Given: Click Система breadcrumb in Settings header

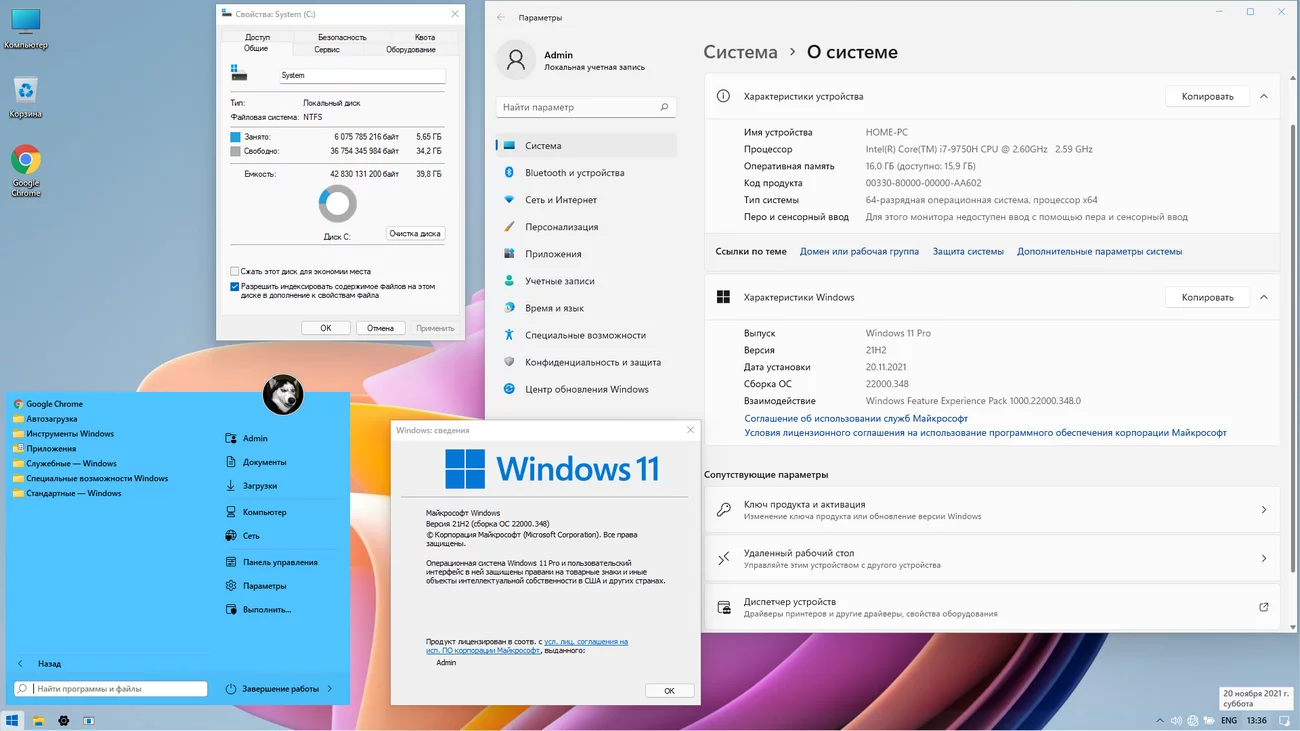Looking at the screenshot, I should tap(740, 52).
